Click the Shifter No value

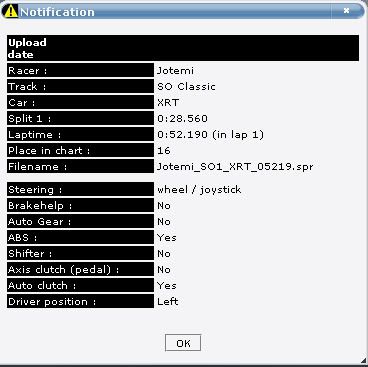pyautogui.click(x=164, y=254)
